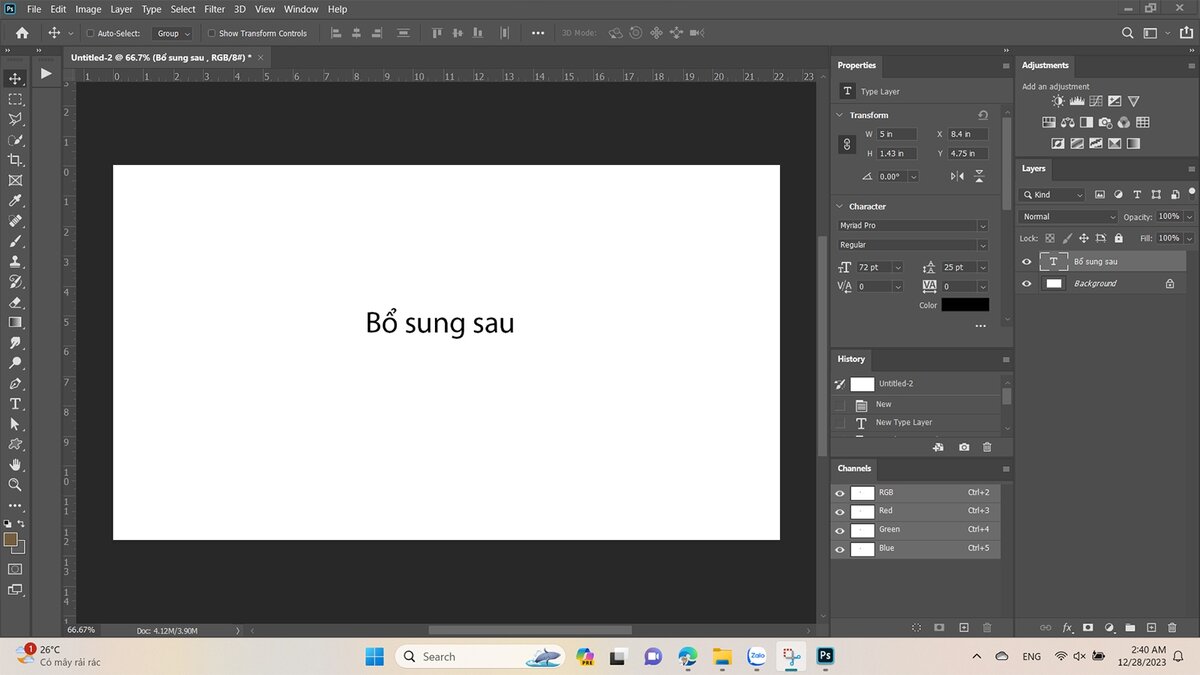Click the horizontal canvas scrollbar
This screenshot has width=1200, height=675.
(x=530, y=631)
